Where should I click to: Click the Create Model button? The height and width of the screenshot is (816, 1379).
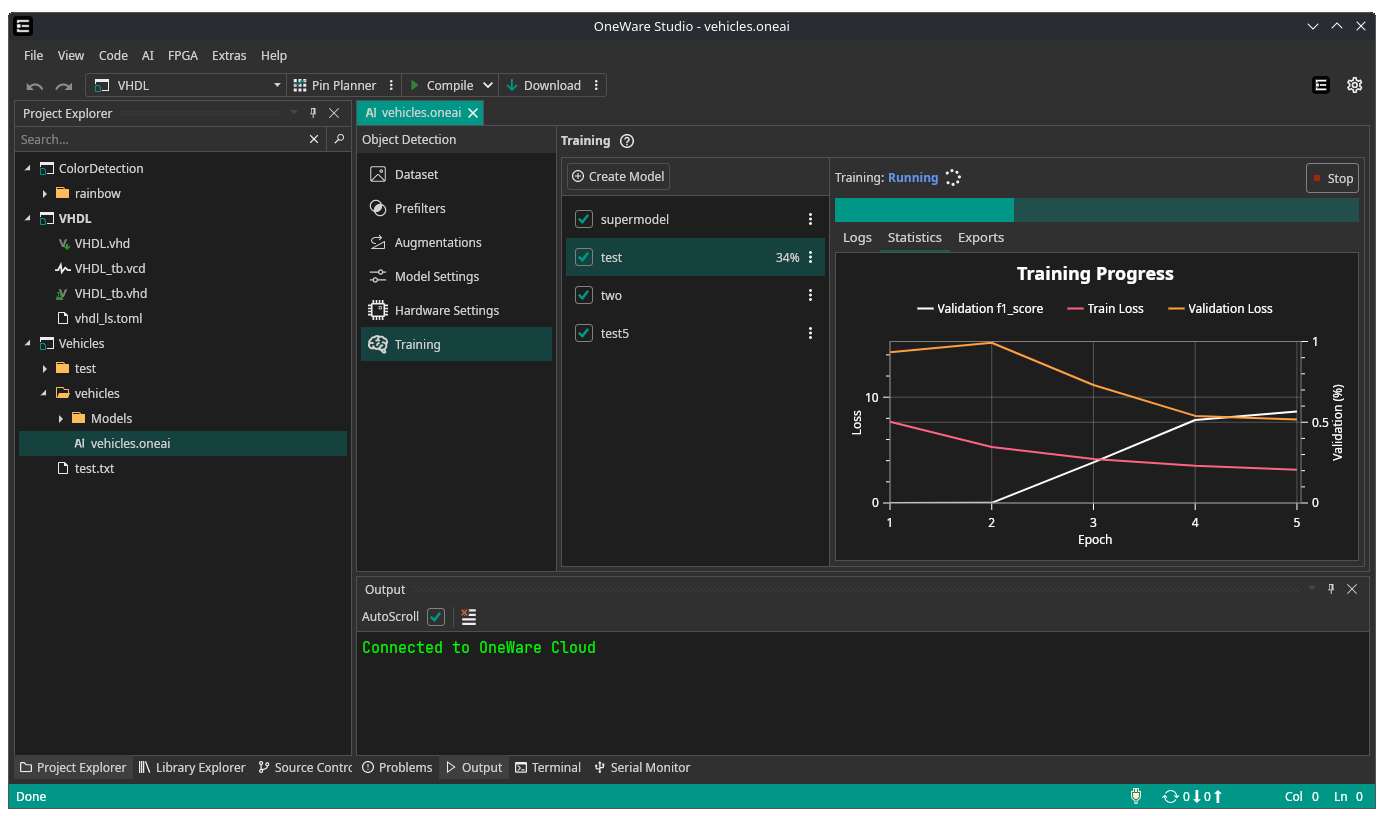point(618,176)
